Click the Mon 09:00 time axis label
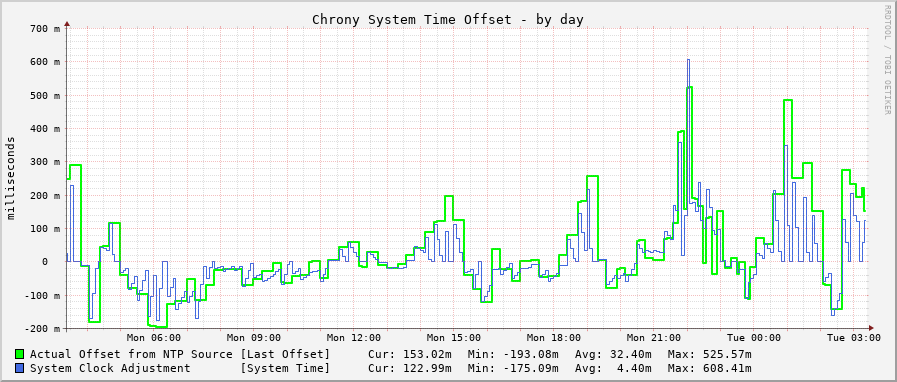Image resolution: width=897 pixels, height=382 pixels. pos(254,338)
